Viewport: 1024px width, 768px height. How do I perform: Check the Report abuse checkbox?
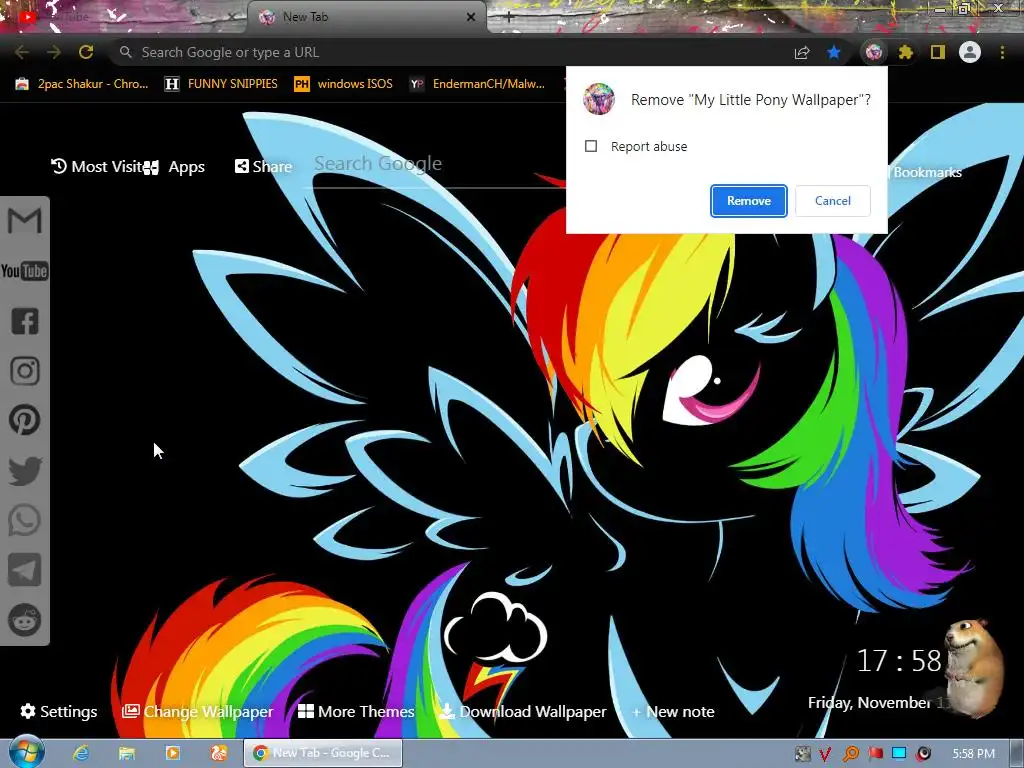[x=591, y=146]
